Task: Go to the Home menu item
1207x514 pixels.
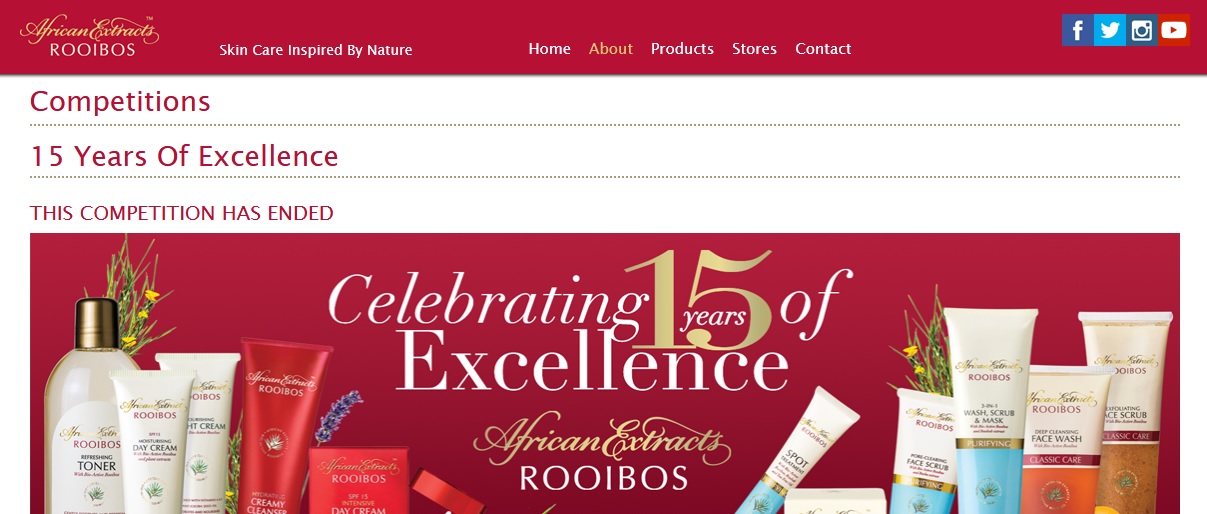Action: [x=549, y=48]
